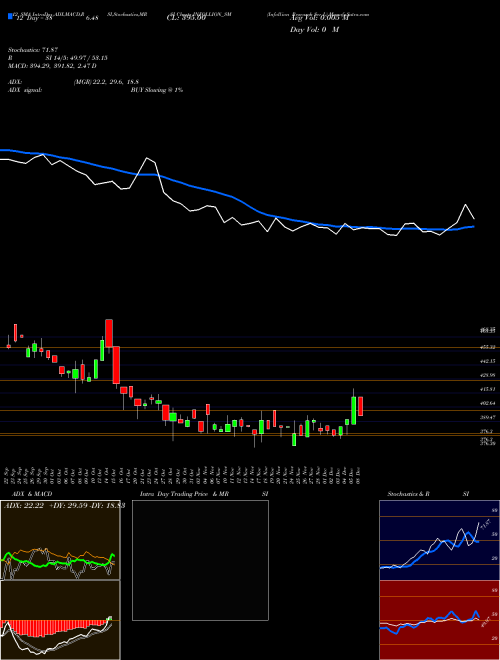Click the MACD values line
500x660 pixels.
pos(53,66)
